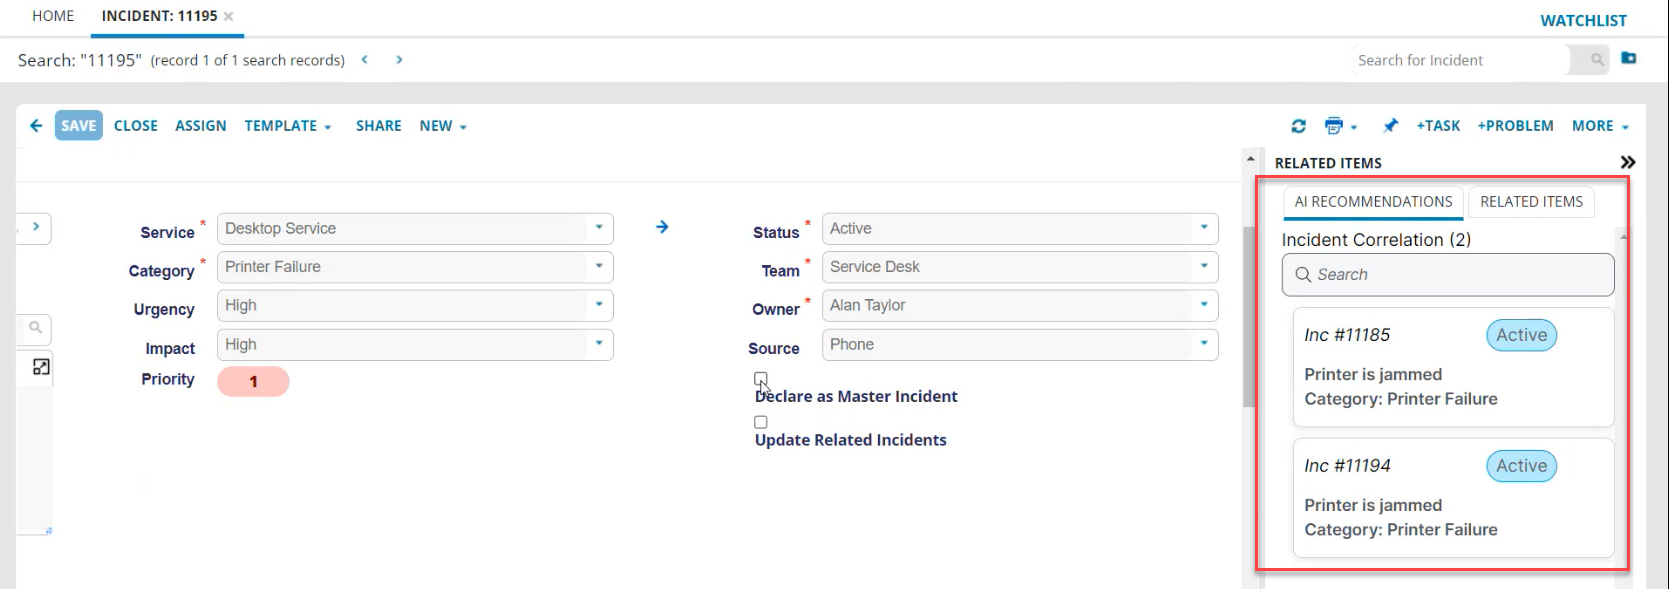Click the printer icon in toolbar
Screen dimensions: 1669x589
point(1333,126)
